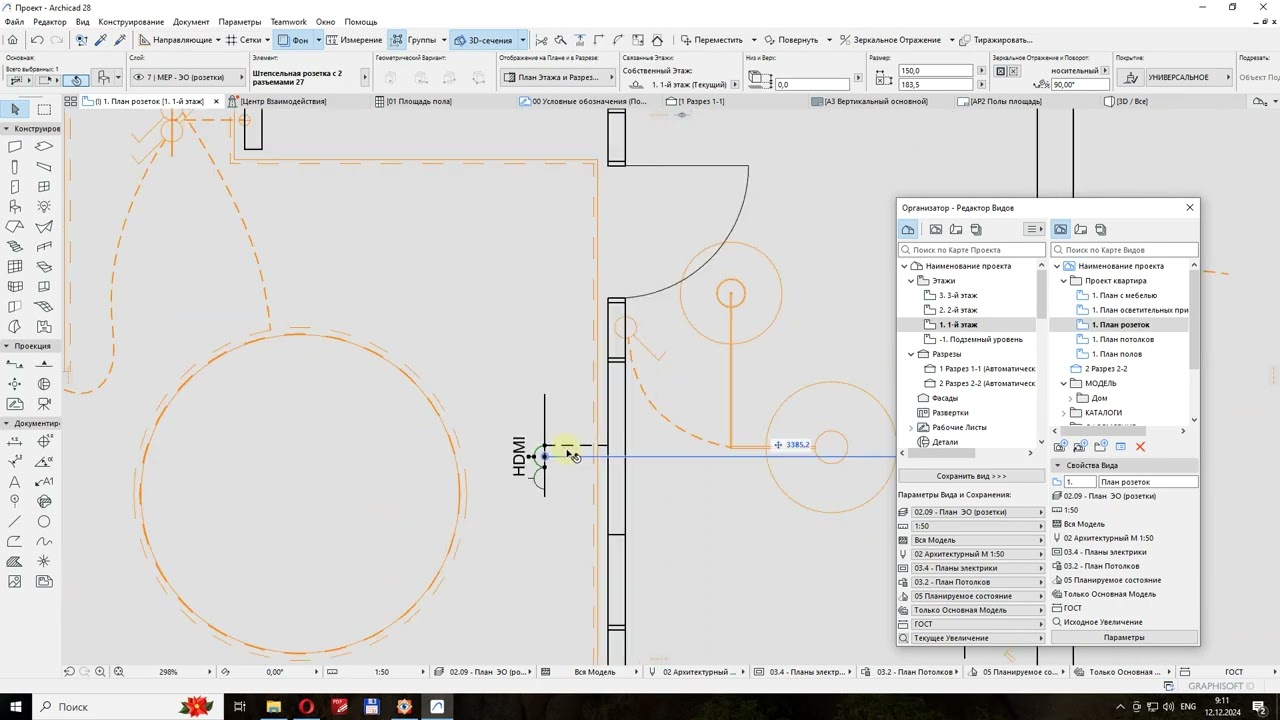The image size is (1280, 720).
Task: Open the Teamwork menu
Action: [288, 22]
